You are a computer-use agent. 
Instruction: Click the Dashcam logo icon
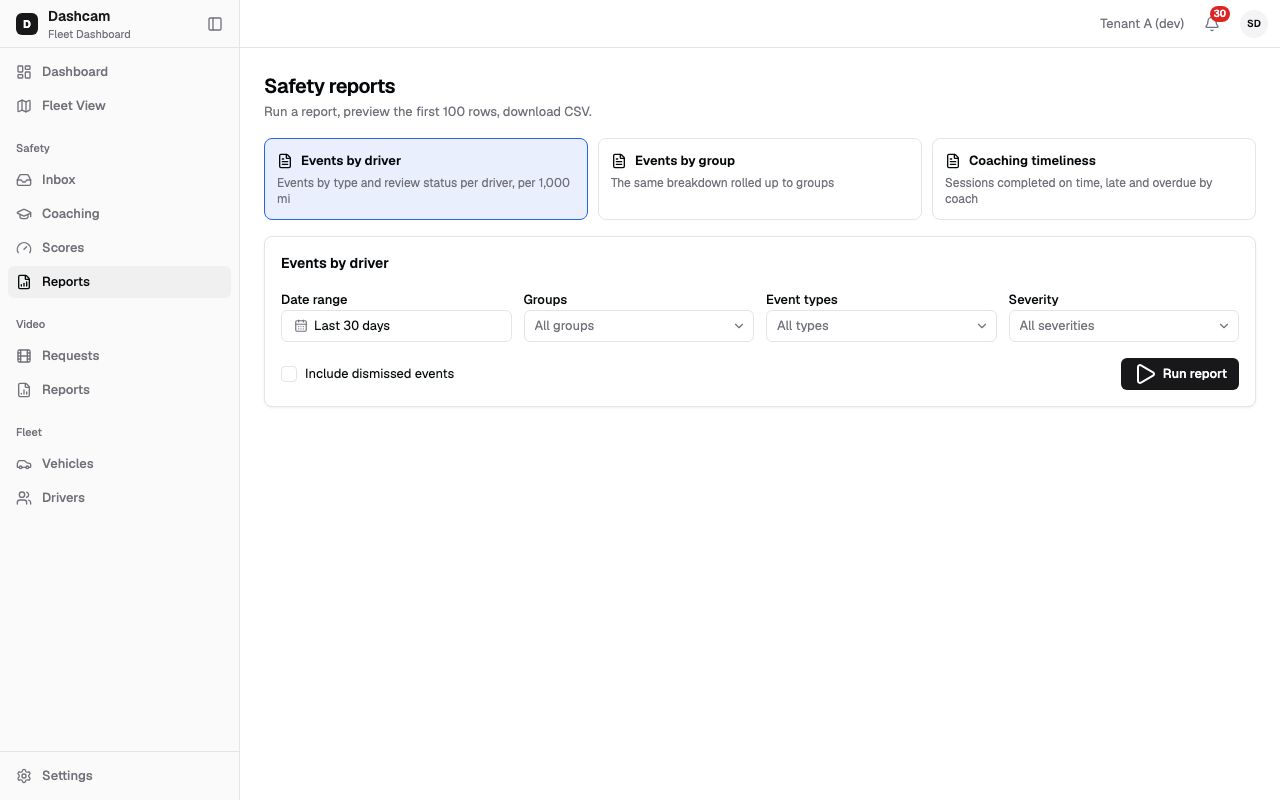(27, 24)
